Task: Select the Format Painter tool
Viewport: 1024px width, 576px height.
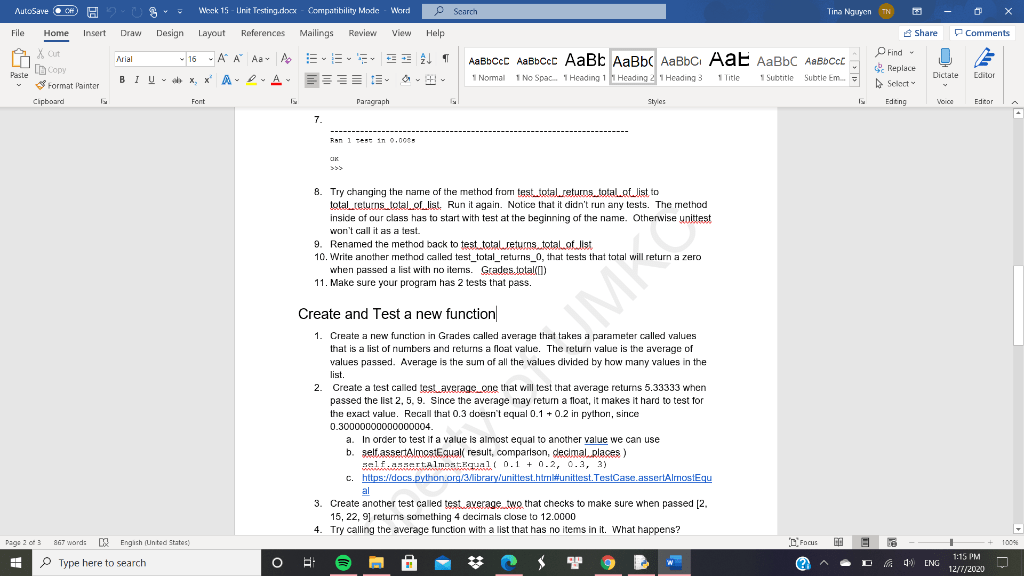Action: (67, 86)
